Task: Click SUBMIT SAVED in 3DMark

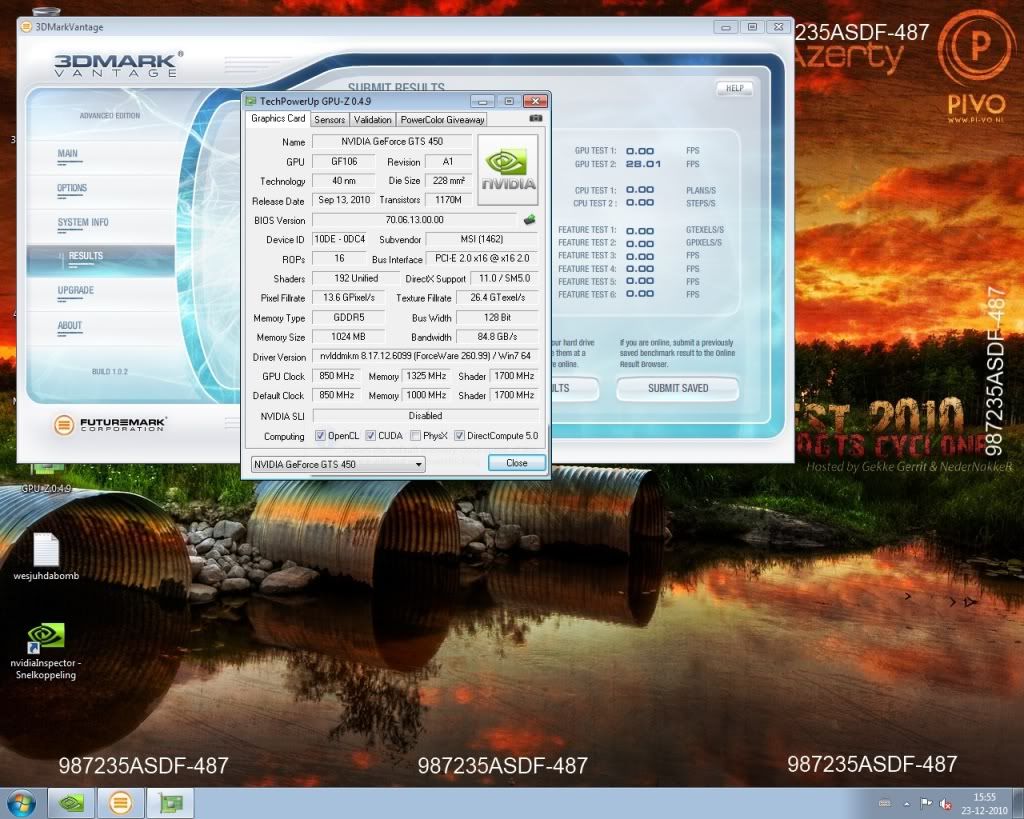Action: pyautogui.click(x=678, y=389)
